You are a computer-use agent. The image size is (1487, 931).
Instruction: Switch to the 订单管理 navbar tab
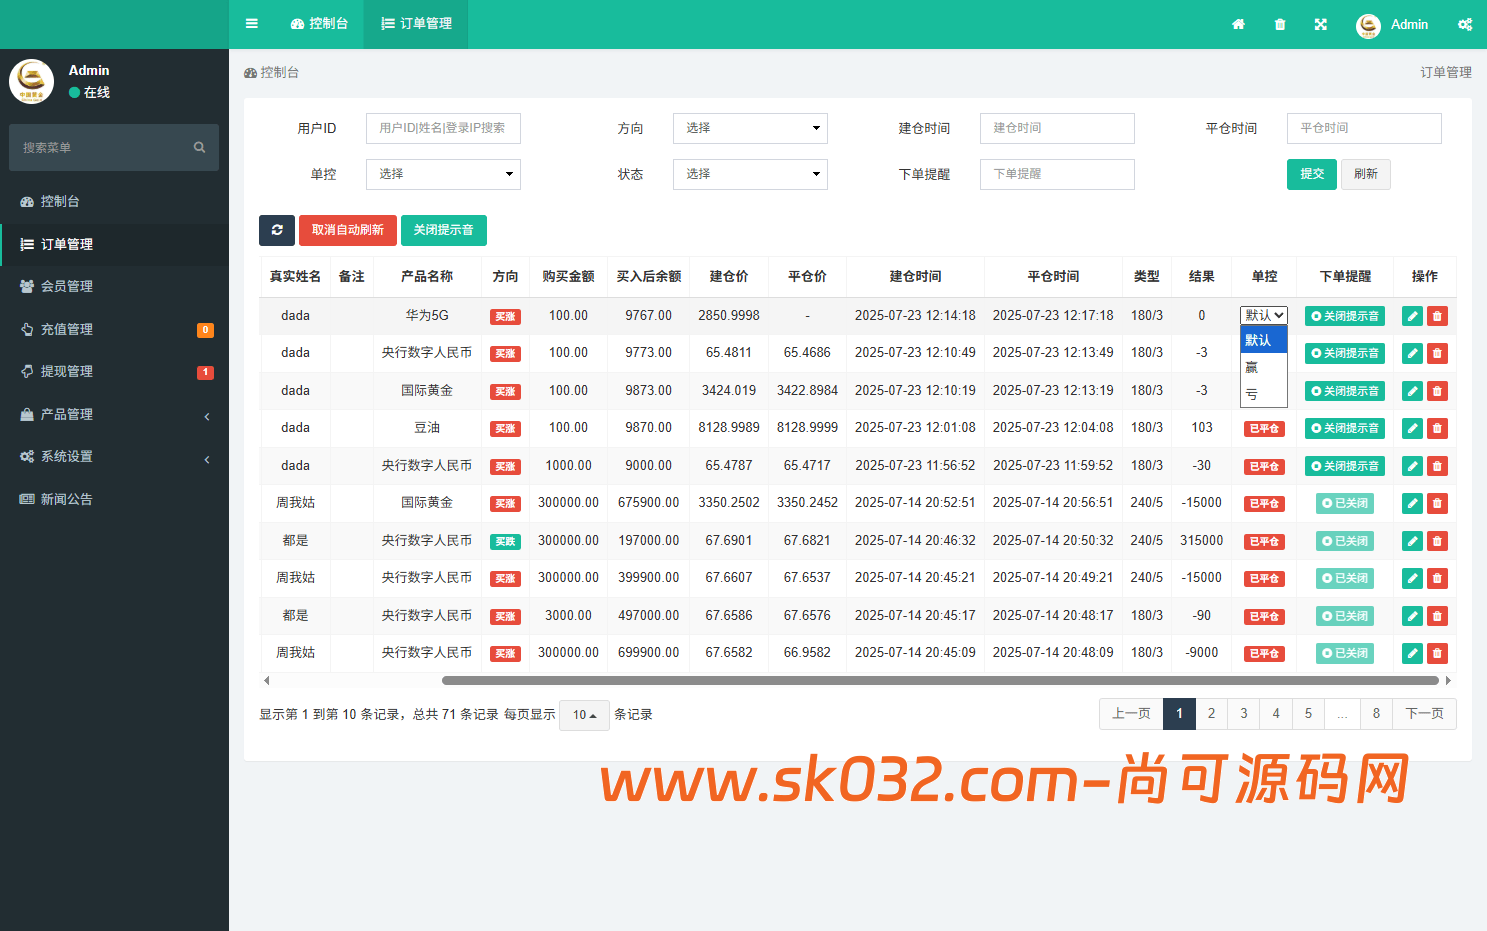(415, 24)
